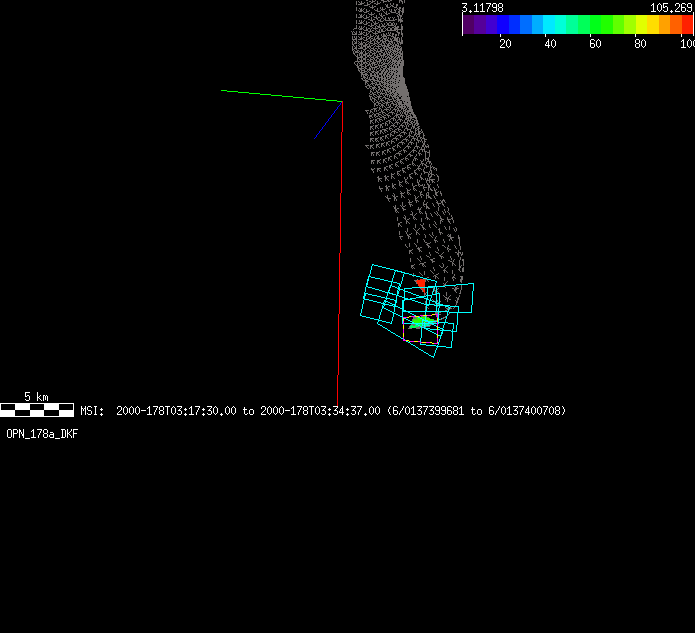Click the green colored patch inside footprints
Viewport: 695px width, 633px height.
pos(422,321)
